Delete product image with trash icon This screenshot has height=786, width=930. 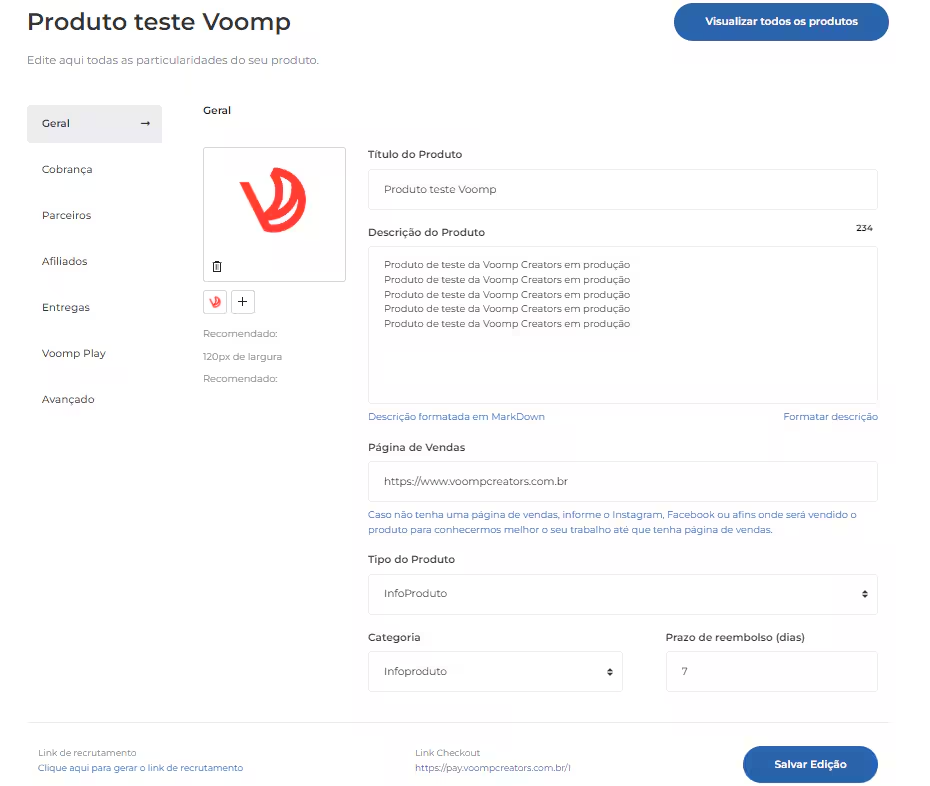pyautogui.click(x=217, y=266)
